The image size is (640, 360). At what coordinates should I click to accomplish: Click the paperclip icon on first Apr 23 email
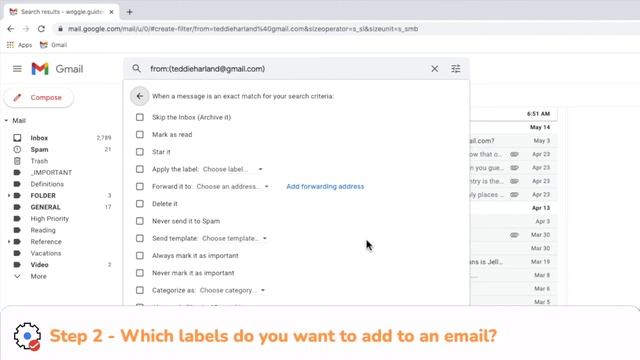[x=514, y=154]
